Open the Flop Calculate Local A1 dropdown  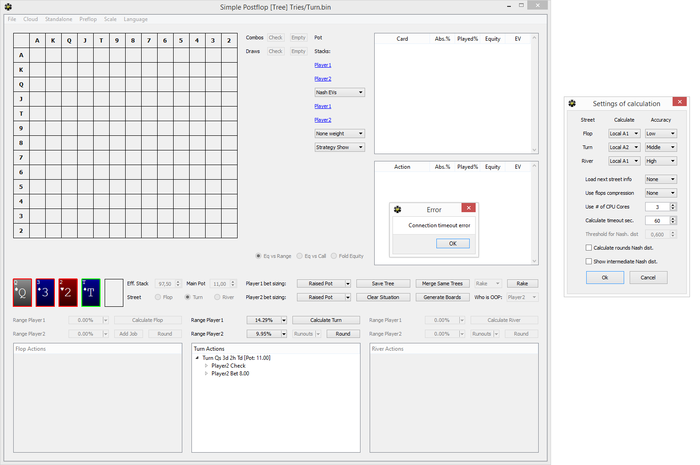tap(624, 133)
